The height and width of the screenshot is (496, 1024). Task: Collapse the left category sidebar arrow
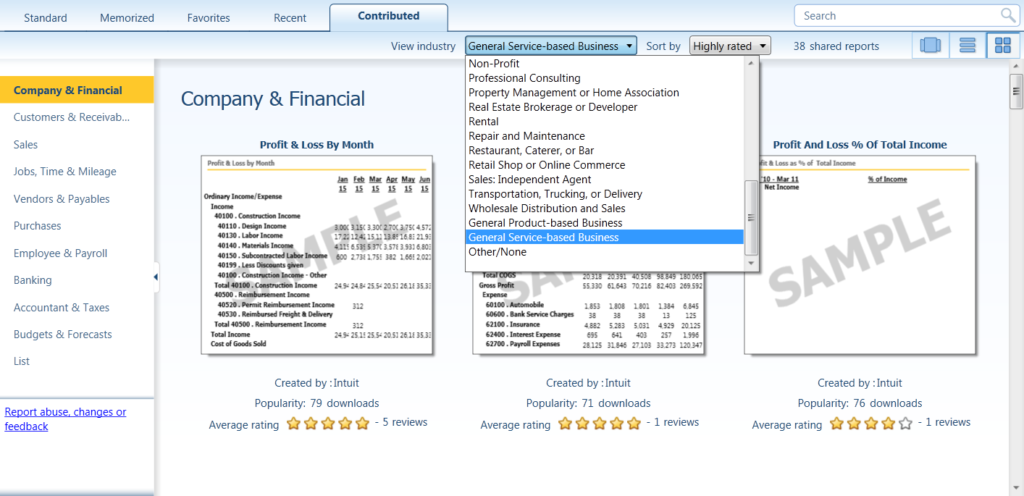pos(156,277)
